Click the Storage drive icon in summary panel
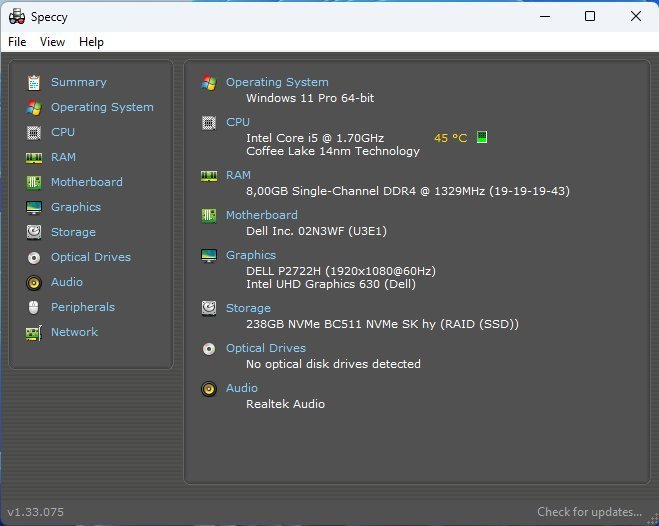Screen dimensions: 659x526 [209, 308]
